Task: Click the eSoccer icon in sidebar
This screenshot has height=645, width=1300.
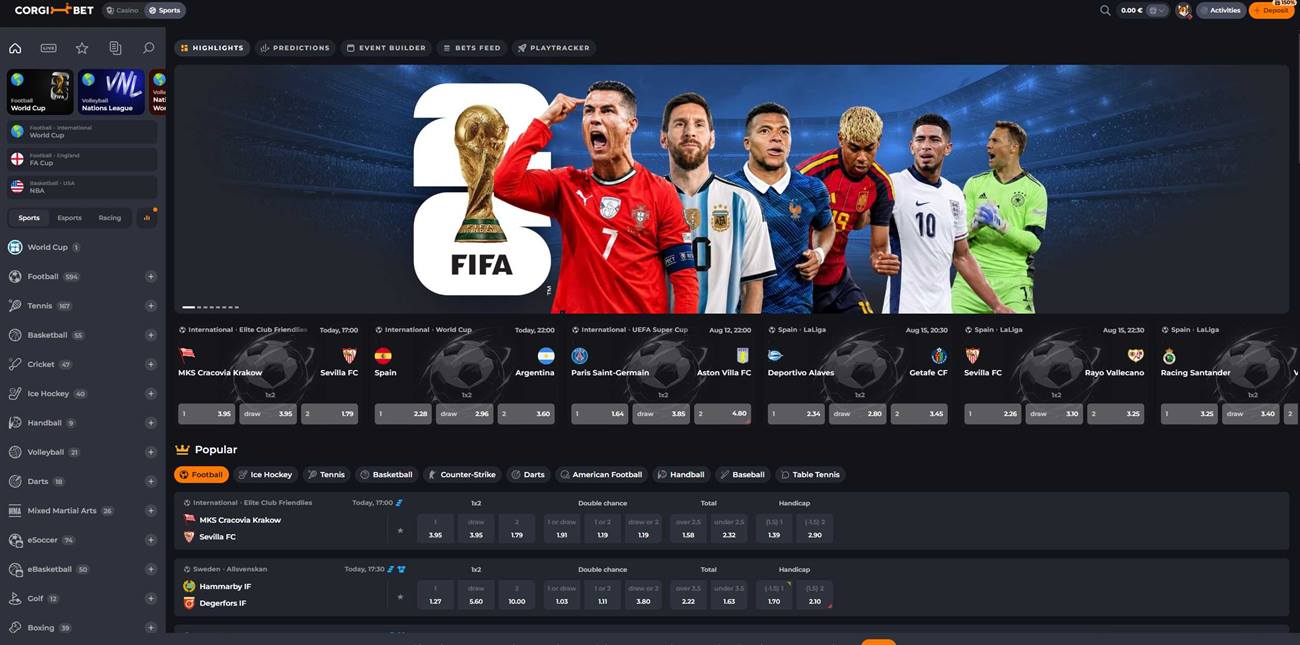Action: click(15, 539)
